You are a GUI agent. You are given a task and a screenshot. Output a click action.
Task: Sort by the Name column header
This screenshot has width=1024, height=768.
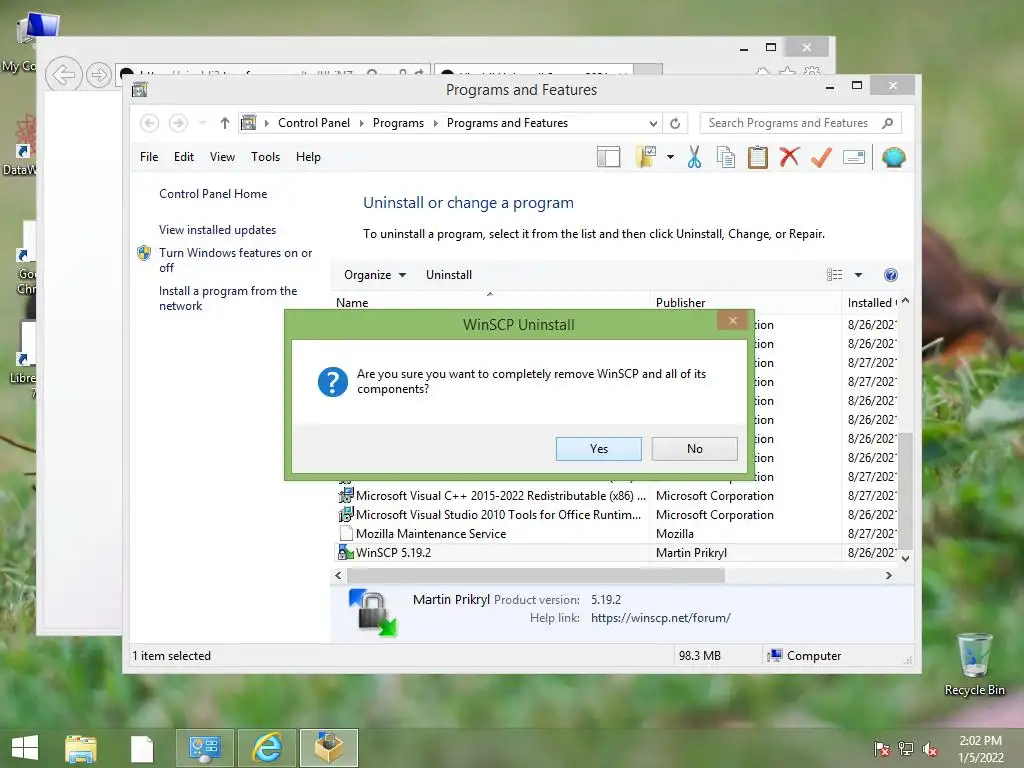pyautogui.click(x=352, y=302)
